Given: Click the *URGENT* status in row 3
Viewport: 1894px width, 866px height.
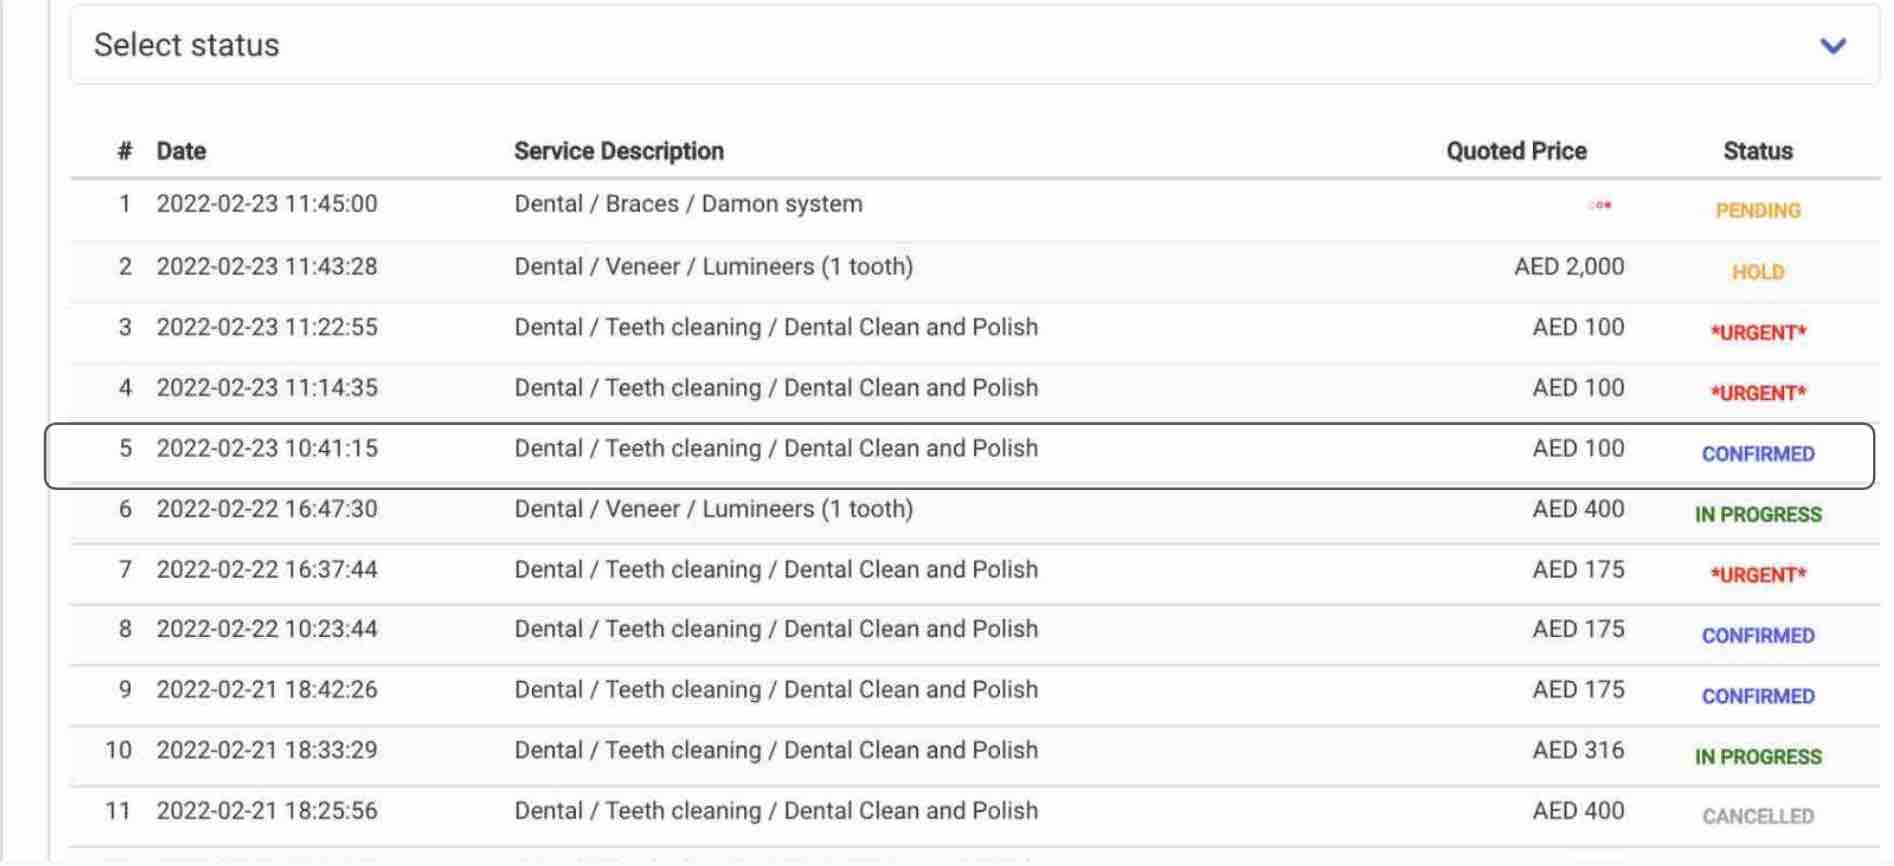Looking at the screenshot, I should point(1757,333).
